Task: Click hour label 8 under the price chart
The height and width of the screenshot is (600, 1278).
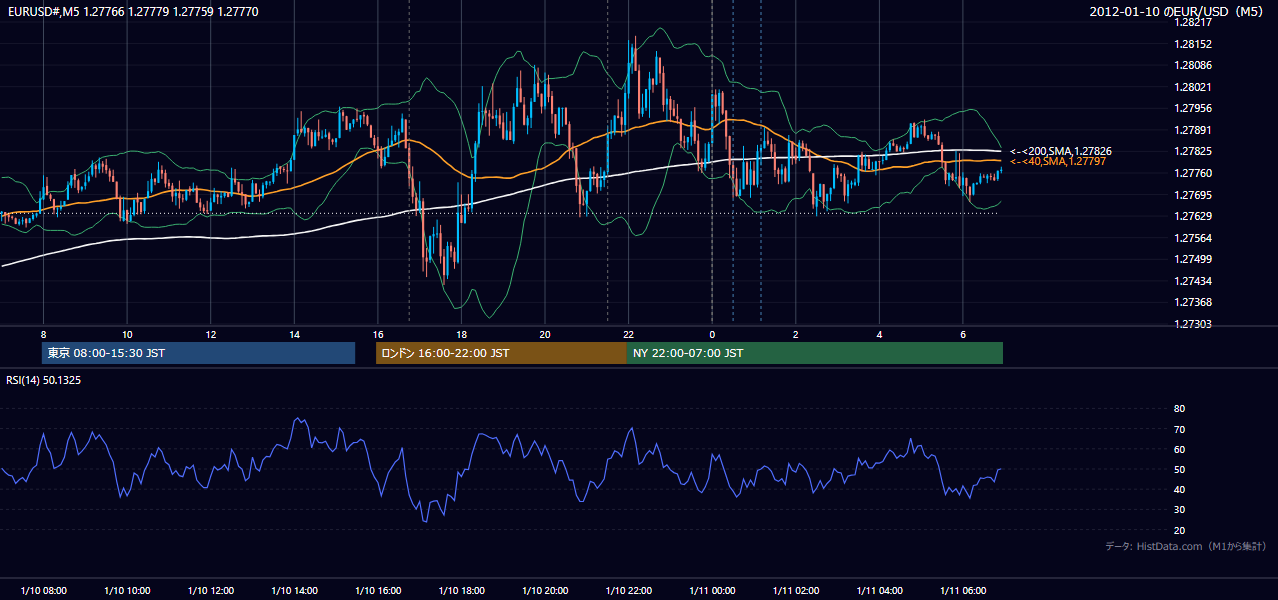Action: pyautogui.click(x=43, y=334)
